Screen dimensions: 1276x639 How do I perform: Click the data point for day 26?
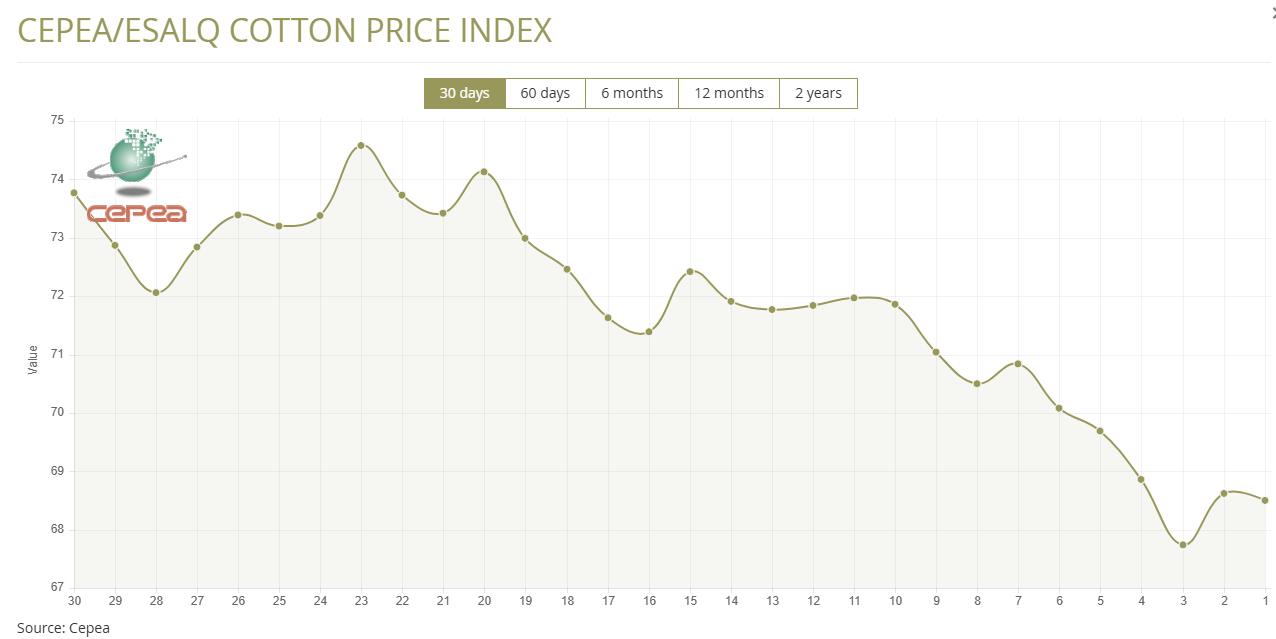click(238, 214)
